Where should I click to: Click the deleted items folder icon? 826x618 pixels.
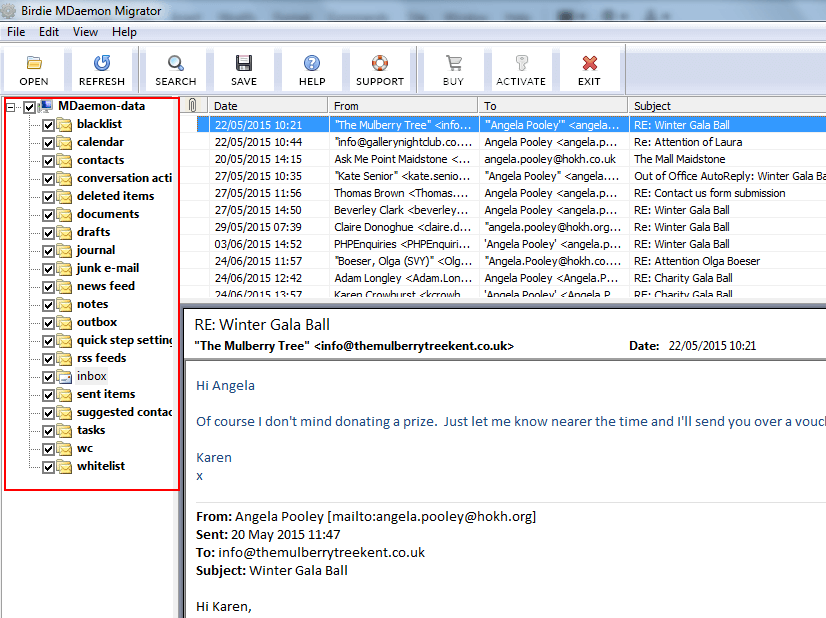(64, 197)
